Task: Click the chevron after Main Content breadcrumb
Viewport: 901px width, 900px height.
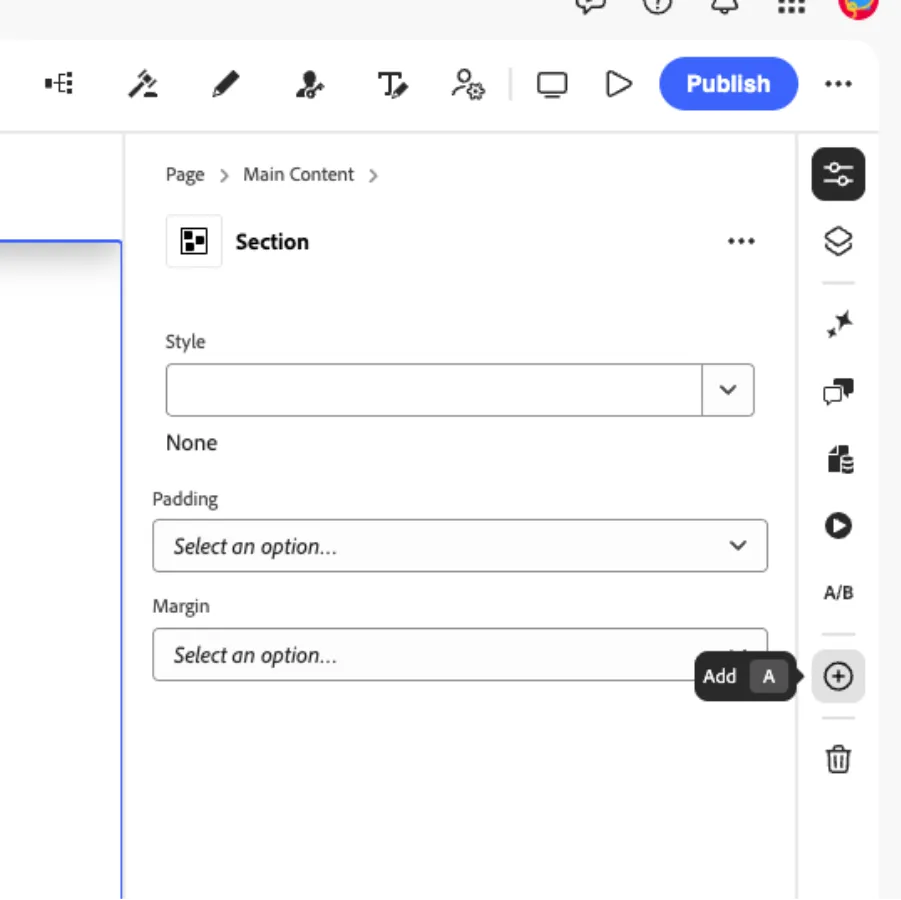Action: (x=373, y=175)
